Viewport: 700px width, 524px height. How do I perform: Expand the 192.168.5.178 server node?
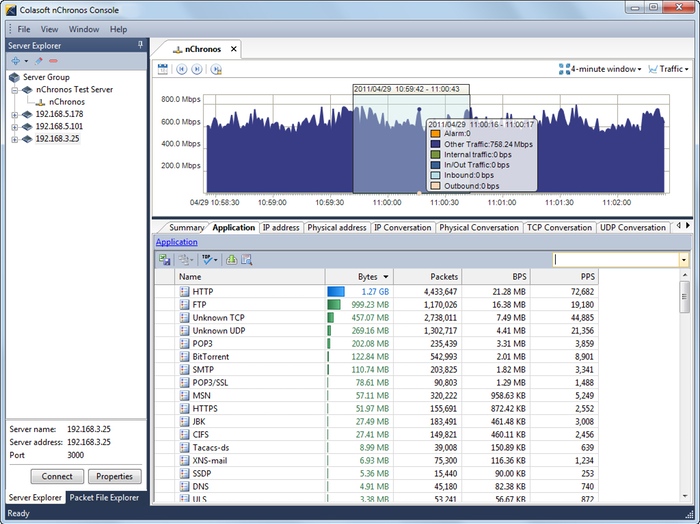[15, 114]
